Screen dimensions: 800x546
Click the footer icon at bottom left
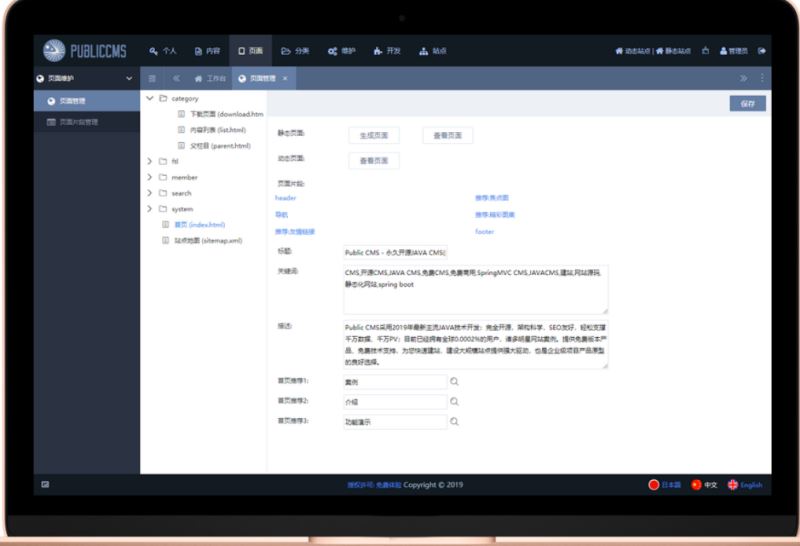[x=45, y=484]
